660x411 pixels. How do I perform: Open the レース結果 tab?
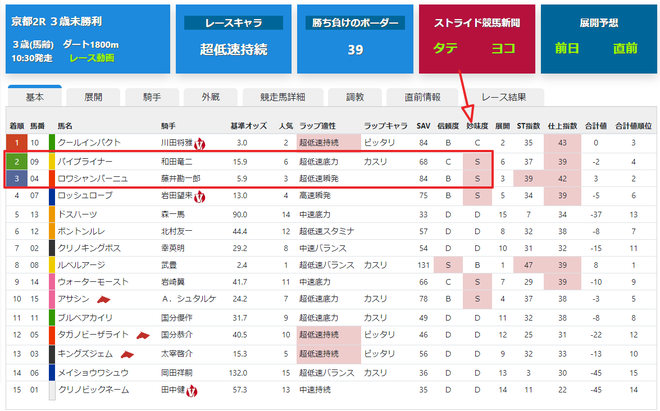pyautogui.click(x=503, y=97)
